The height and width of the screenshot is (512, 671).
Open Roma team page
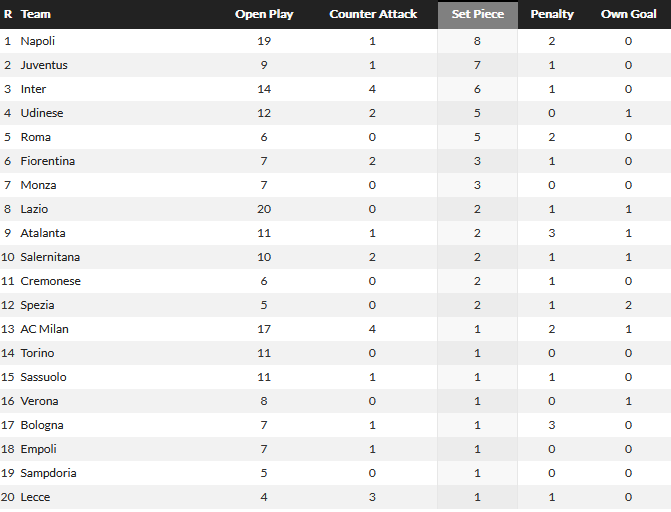[x=35, y=137]
